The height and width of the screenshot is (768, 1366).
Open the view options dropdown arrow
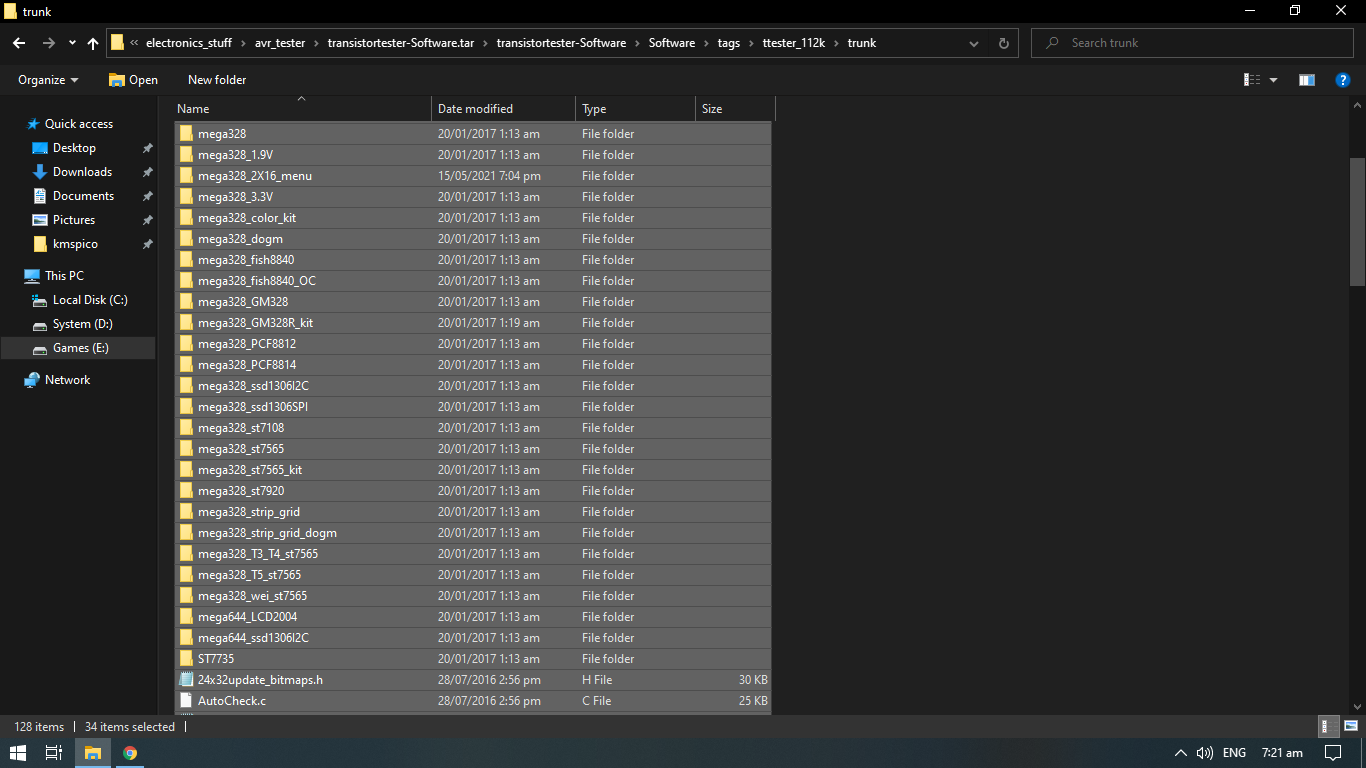[1273, 80]
